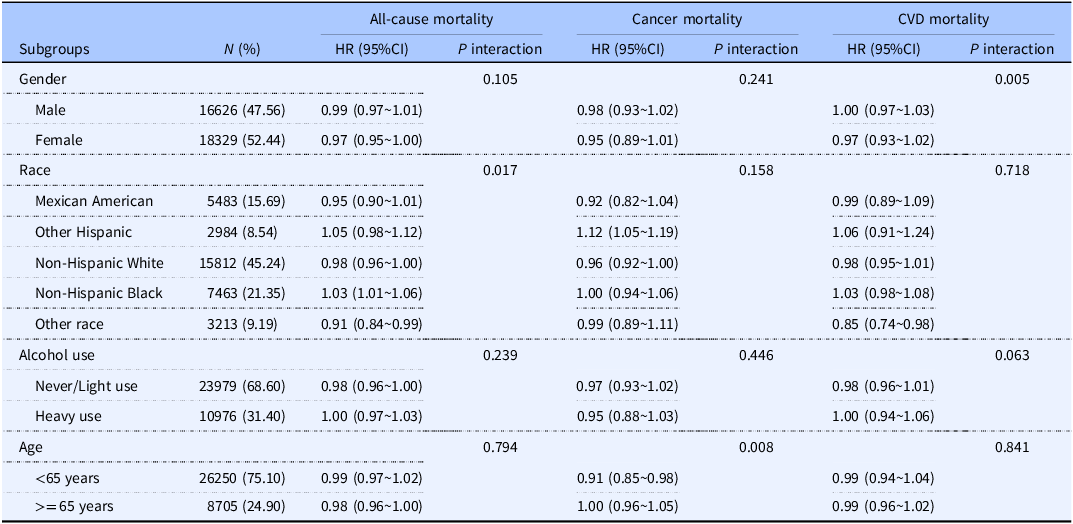Select the Alcohol use row label

(x=56, y=355)
